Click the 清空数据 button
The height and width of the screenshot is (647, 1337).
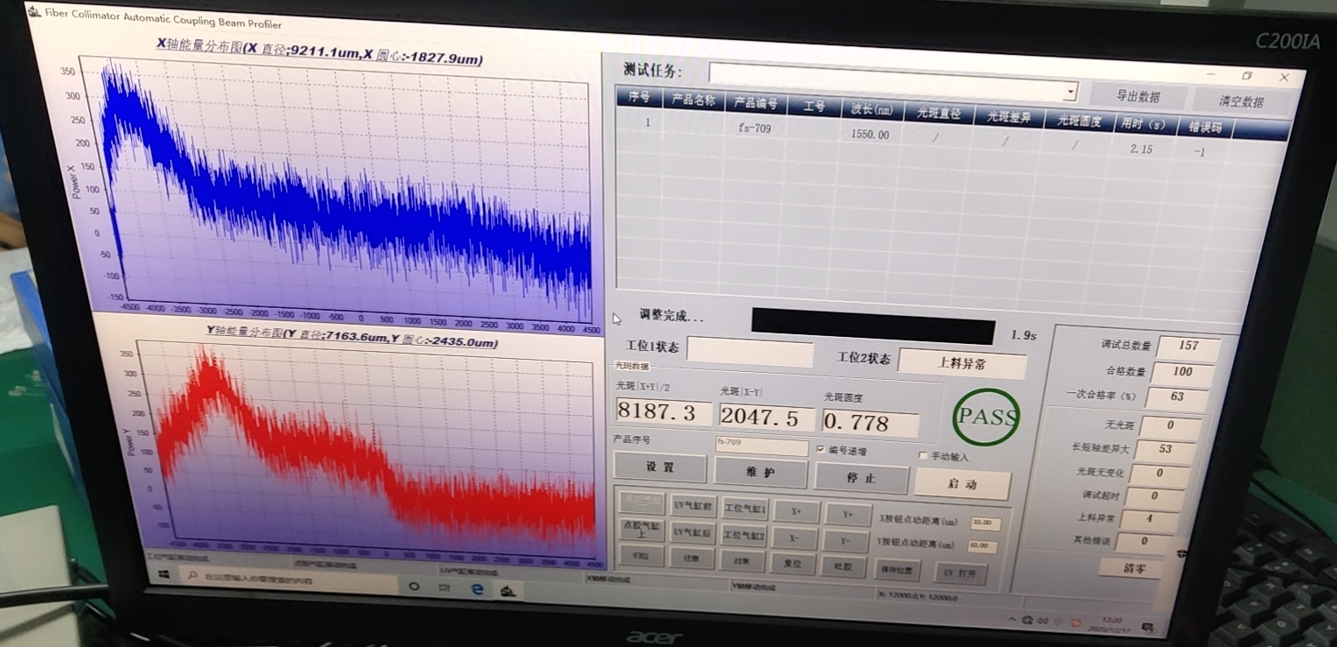[1241, 102]
